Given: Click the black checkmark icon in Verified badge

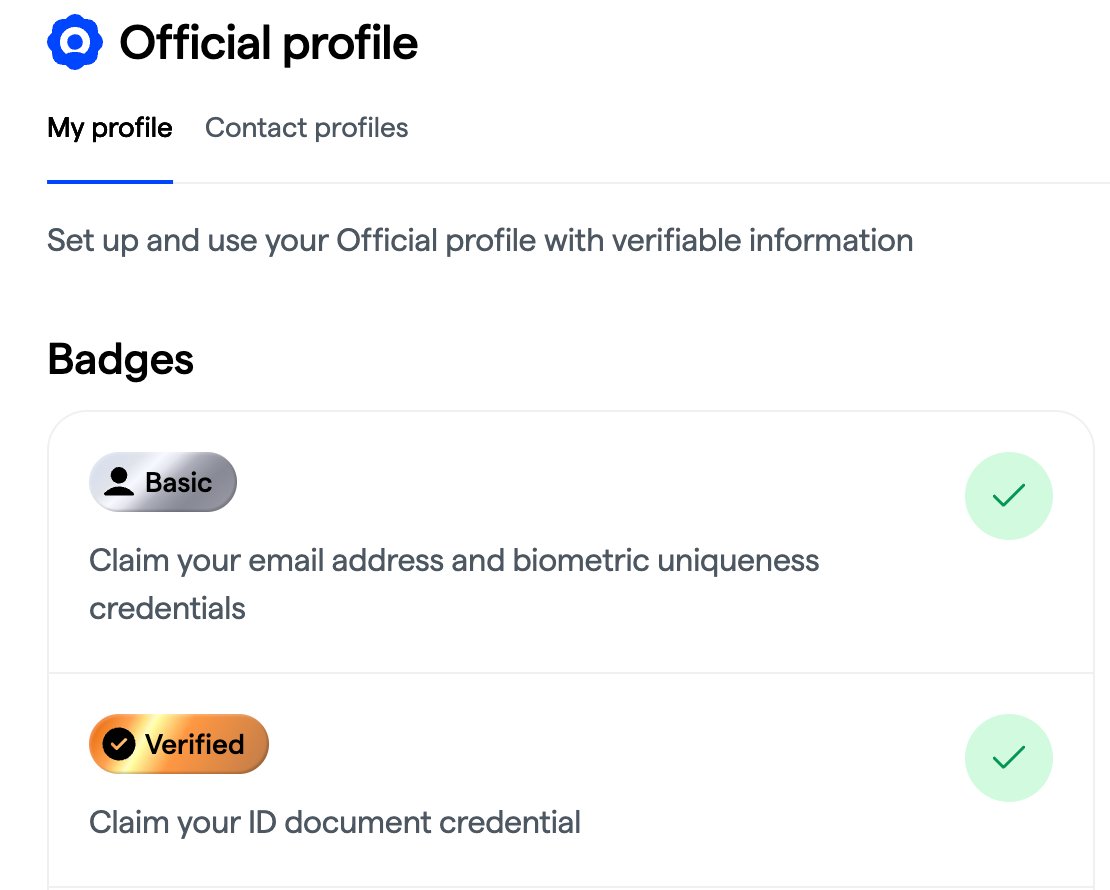Looking at the screenshot, I should point(120,744).
